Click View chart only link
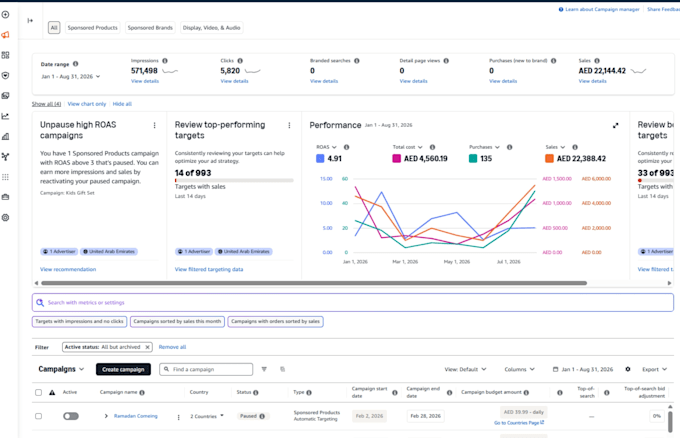Viewport: 680px width, 438px height. (x=87, y=104)
